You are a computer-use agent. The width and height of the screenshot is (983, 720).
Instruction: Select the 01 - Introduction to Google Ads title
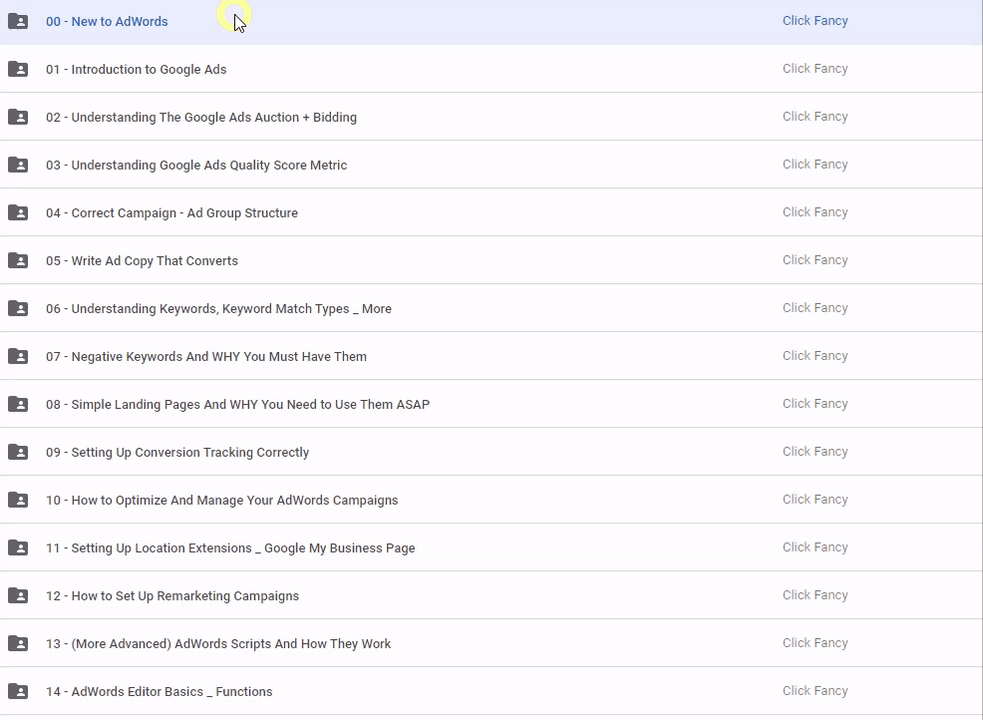tap(136, 69)
